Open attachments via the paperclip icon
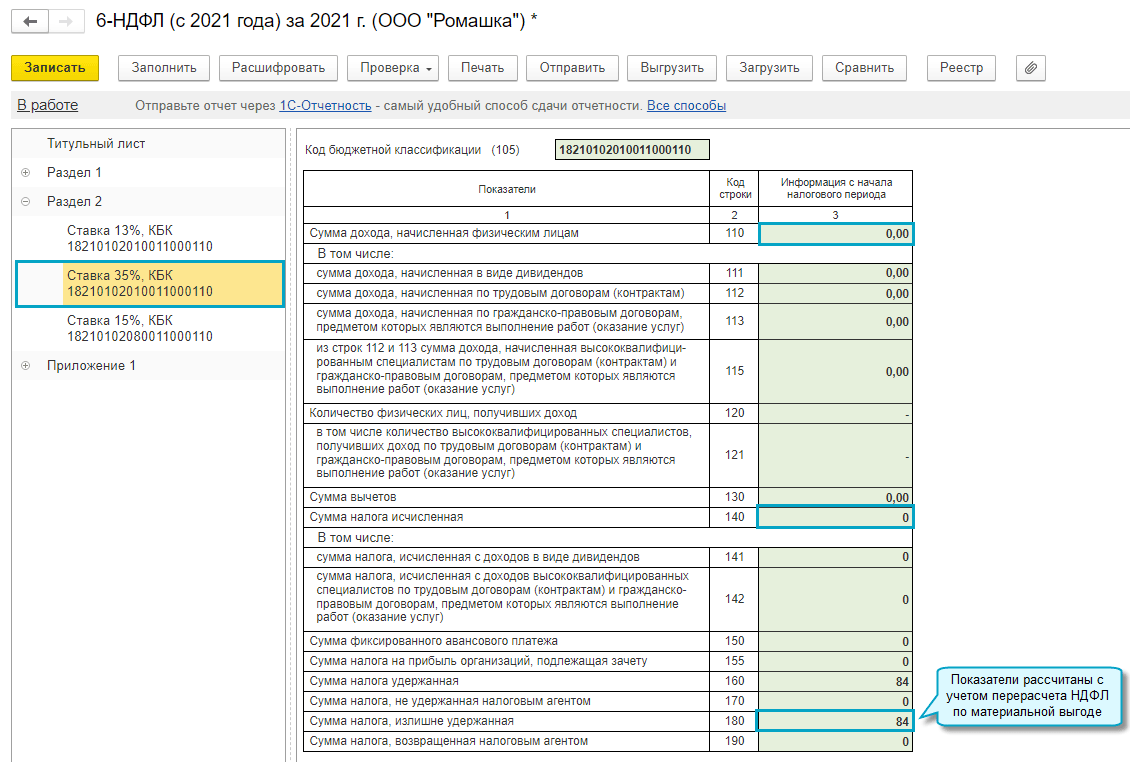Viewport: 1130px width, 762px height. 1030,68
